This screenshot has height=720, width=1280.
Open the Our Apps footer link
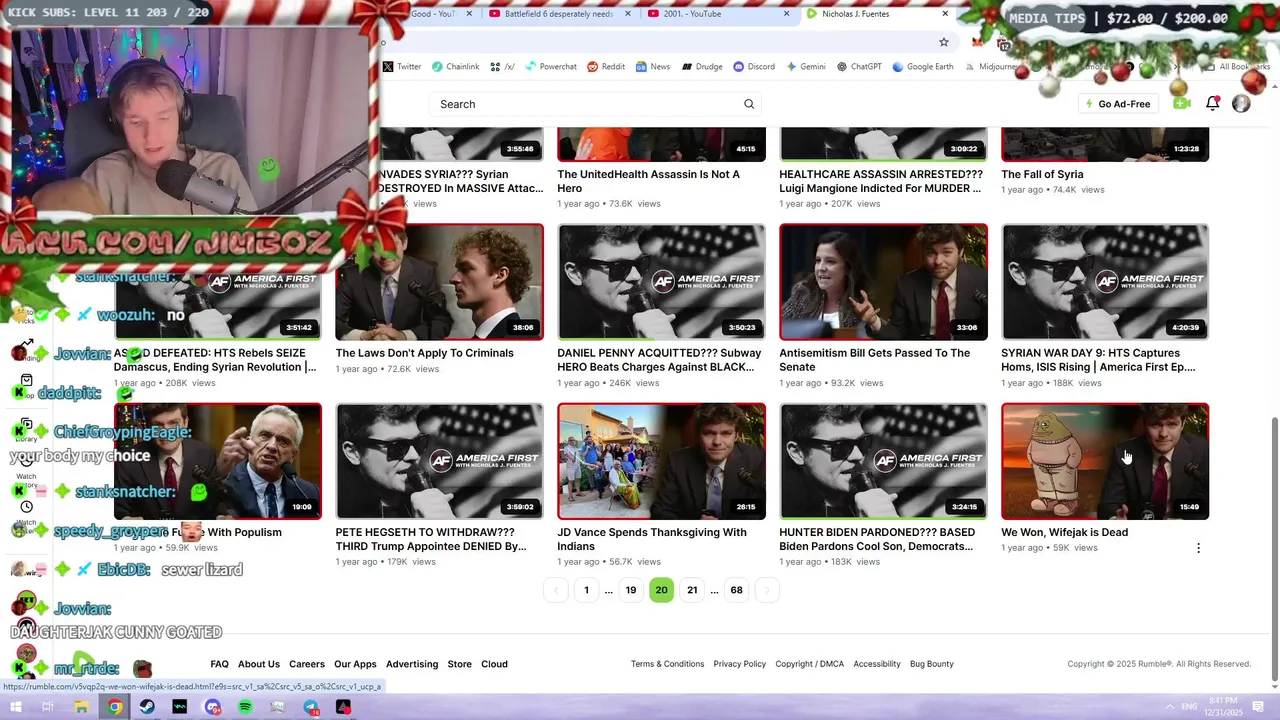coord(355,664)
